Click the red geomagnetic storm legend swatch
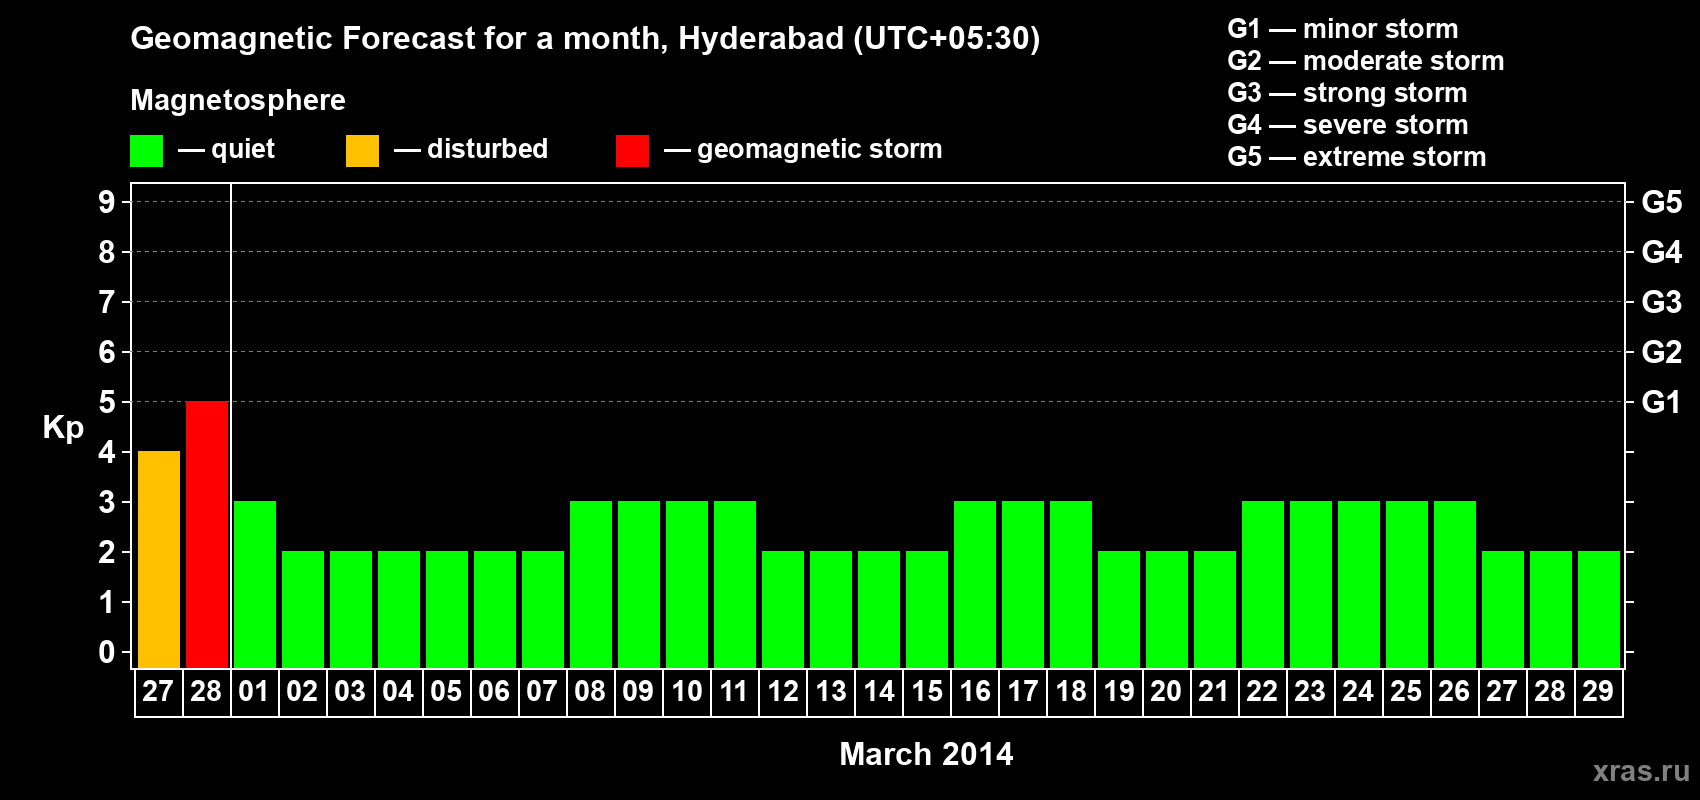Screen dimensions: 1700x800 [632, 151]
